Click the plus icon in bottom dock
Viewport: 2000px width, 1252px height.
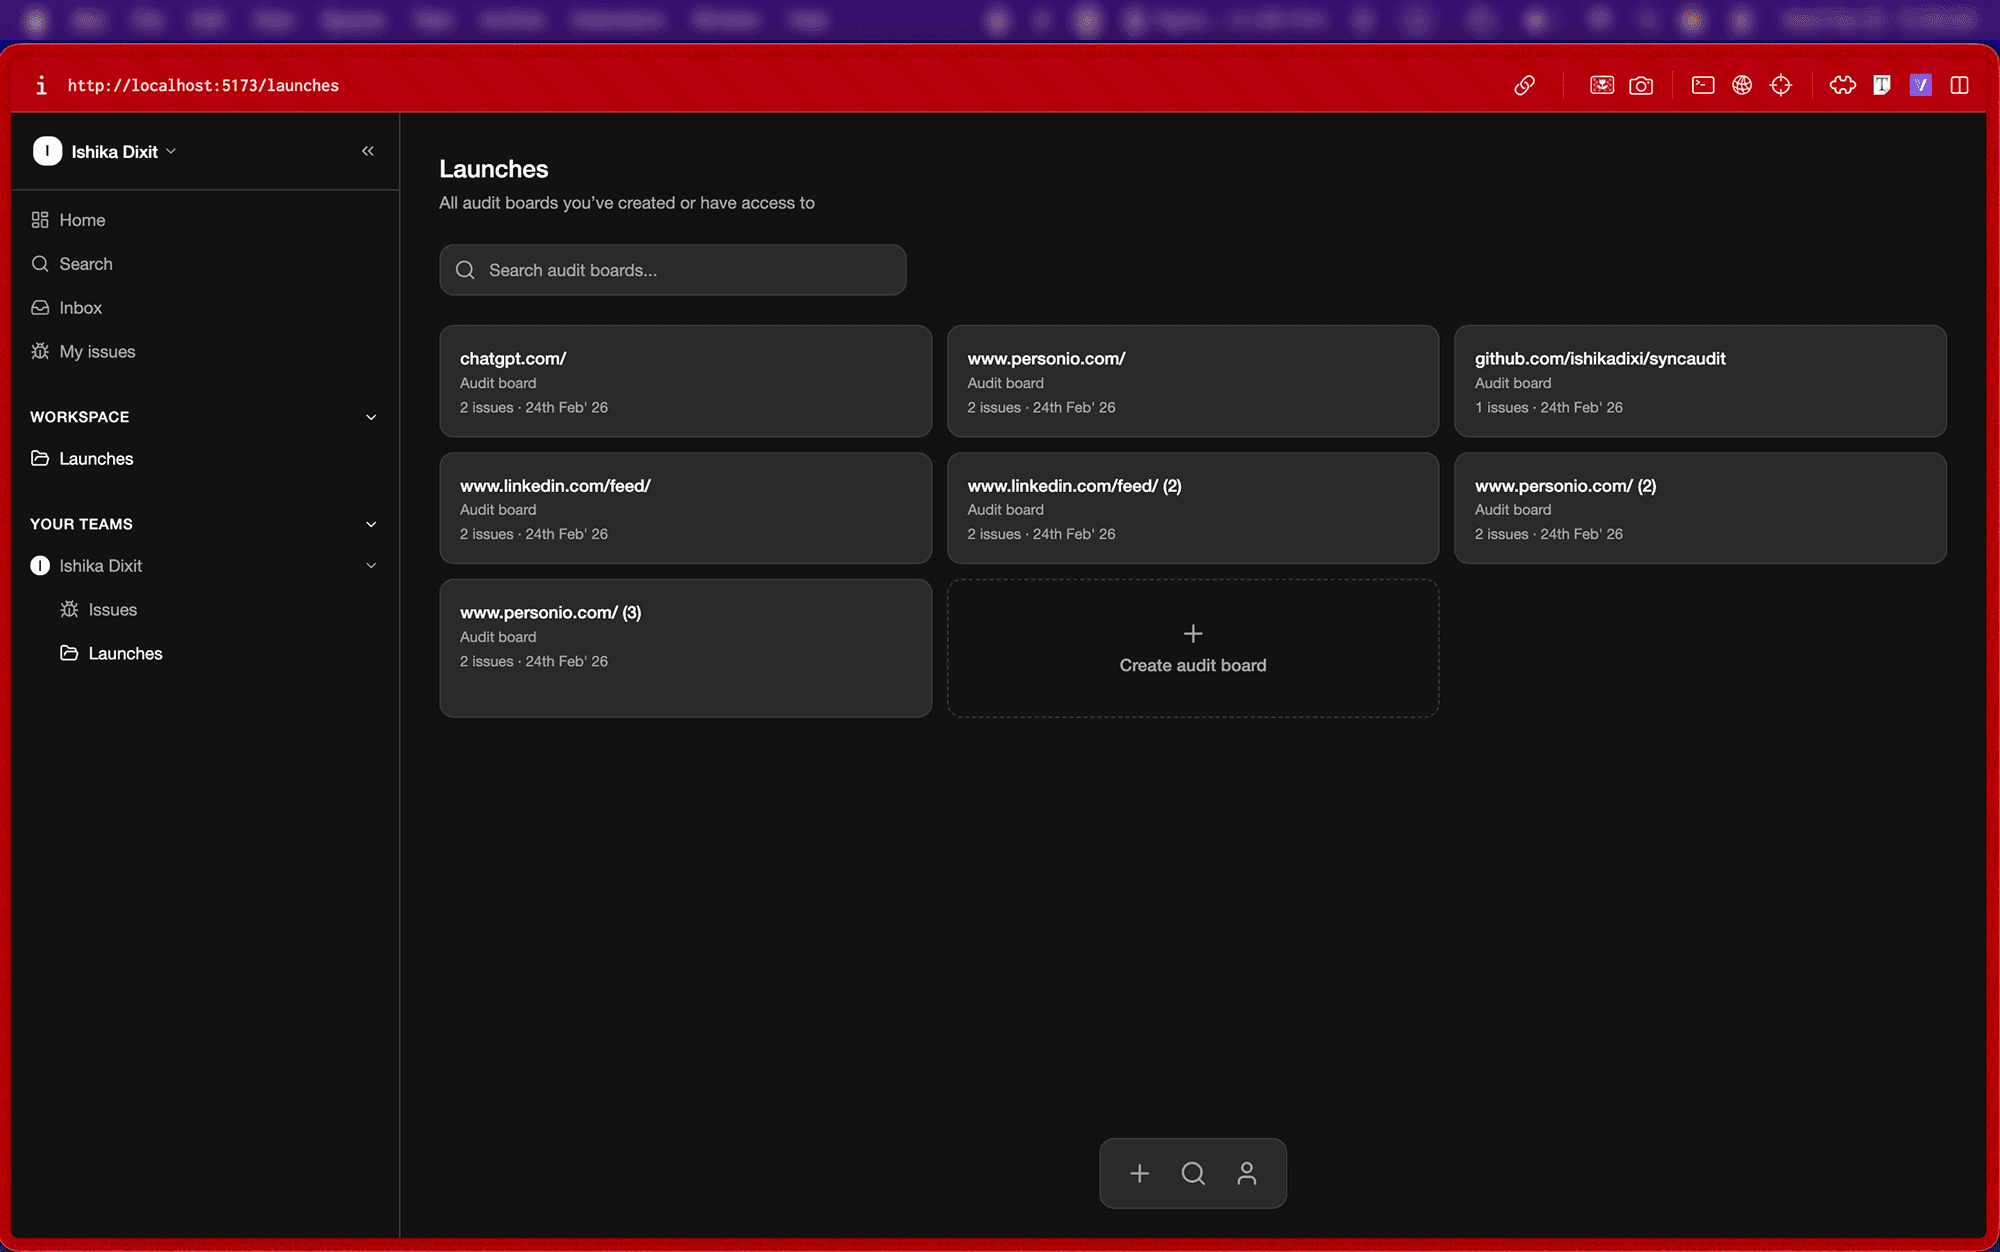[1139, 1173]
